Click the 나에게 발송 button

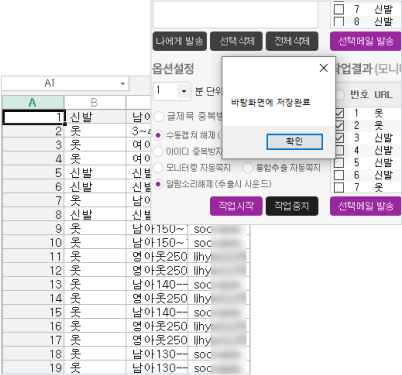tap(180, 41)
